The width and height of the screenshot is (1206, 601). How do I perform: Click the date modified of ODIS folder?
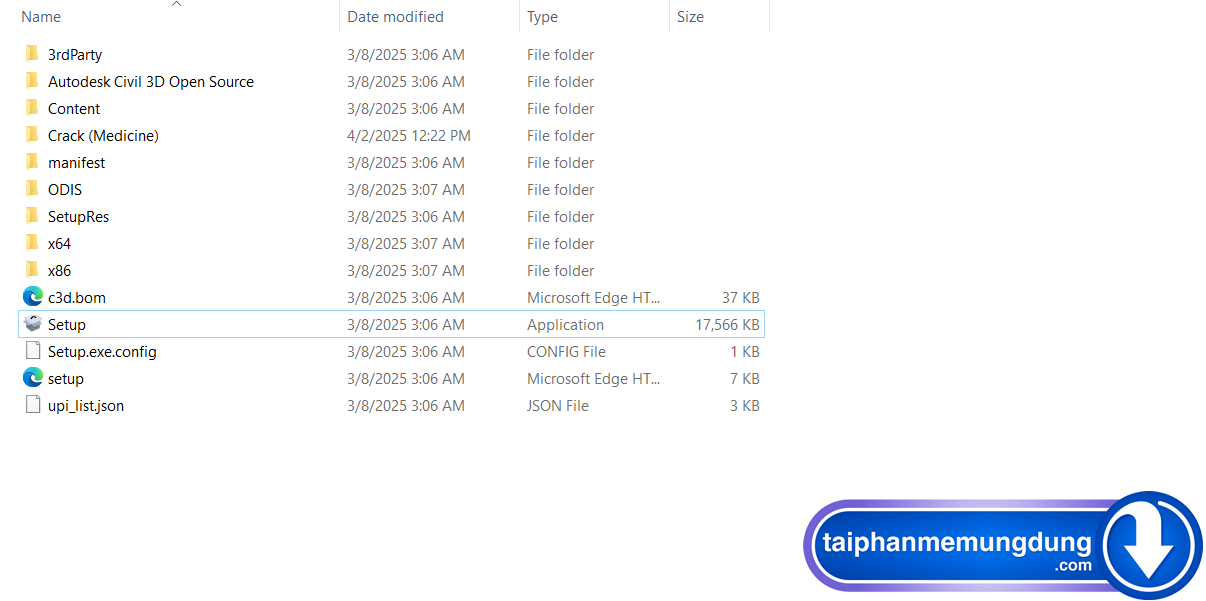tap(406, 190)
